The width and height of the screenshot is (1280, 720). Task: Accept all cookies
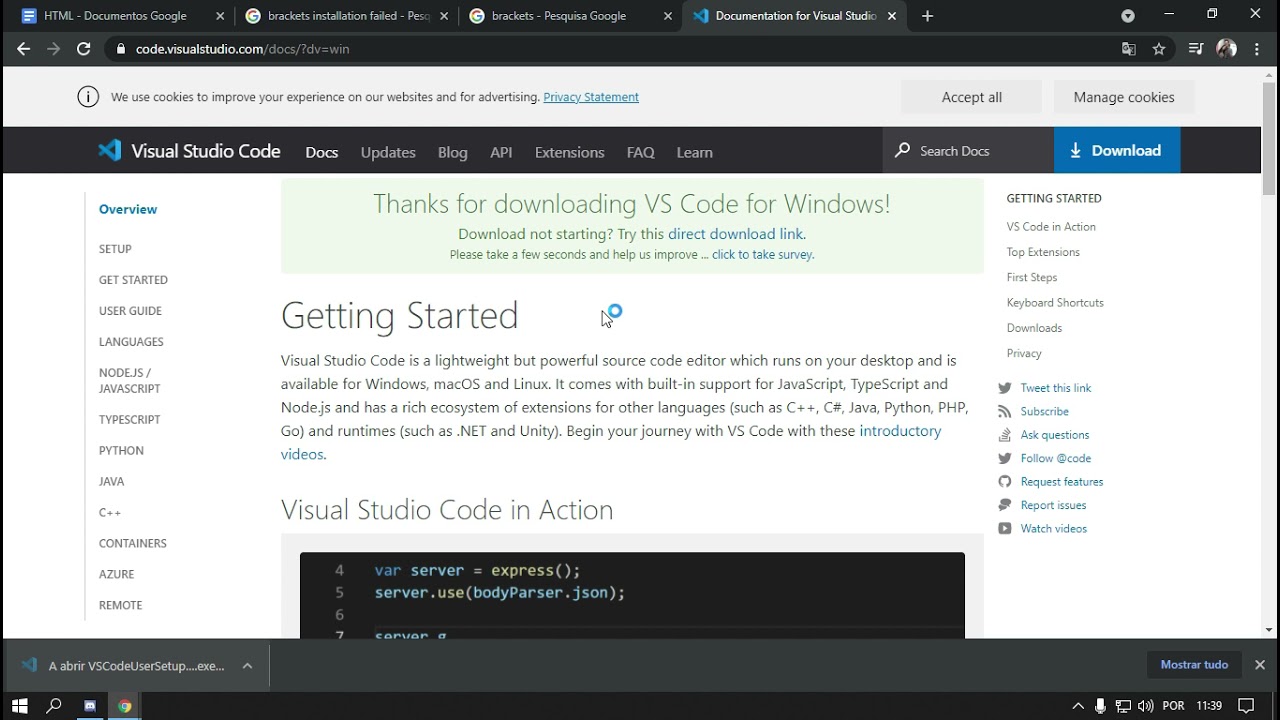(971, 97)
